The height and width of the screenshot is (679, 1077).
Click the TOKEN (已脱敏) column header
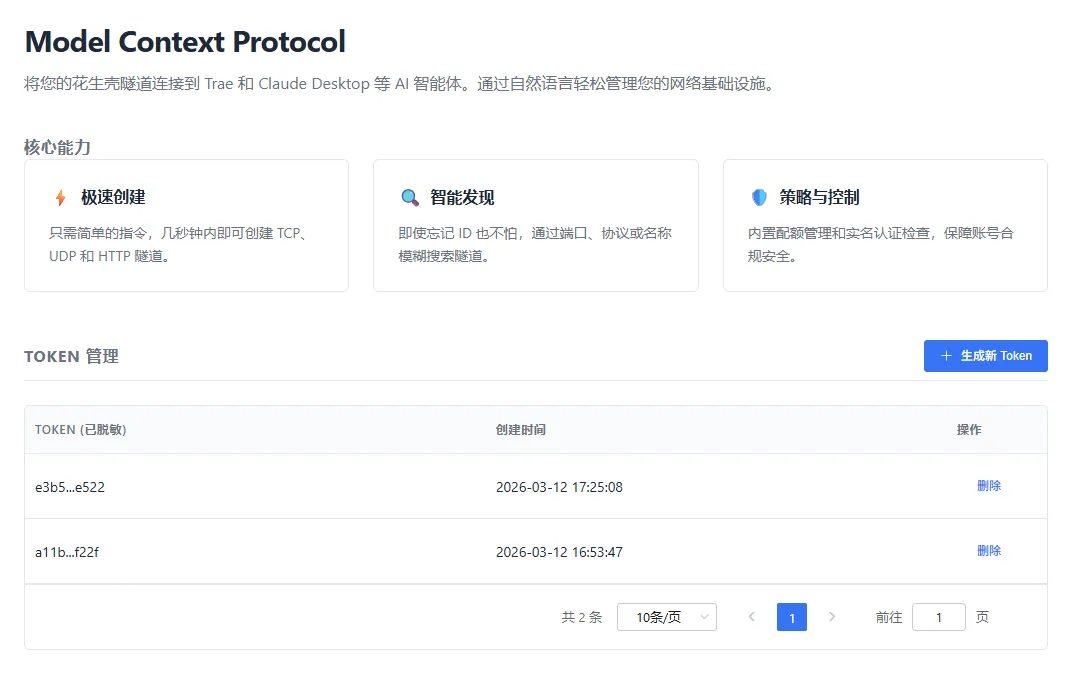(80, 430)
